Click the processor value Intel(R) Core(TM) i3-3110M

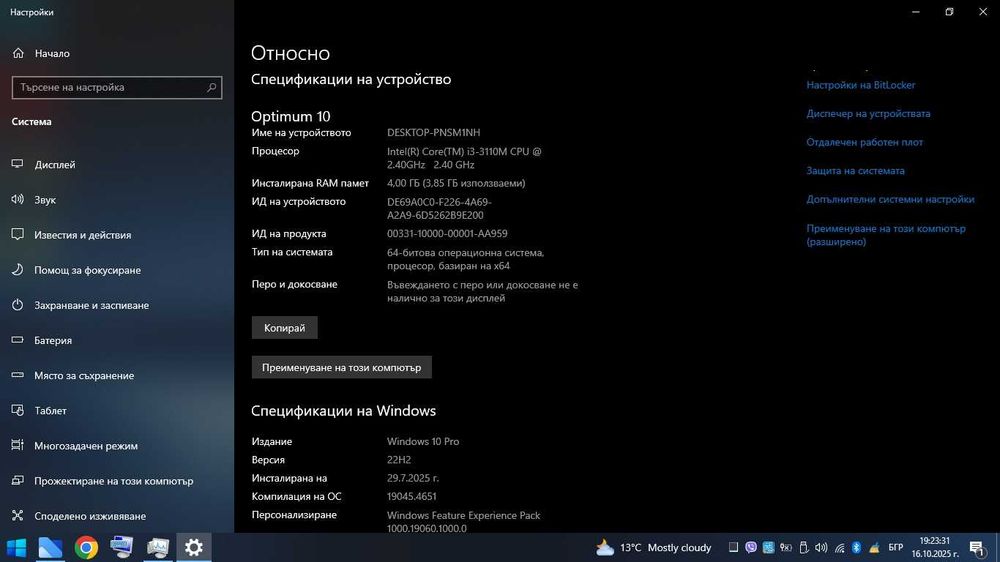464,158
